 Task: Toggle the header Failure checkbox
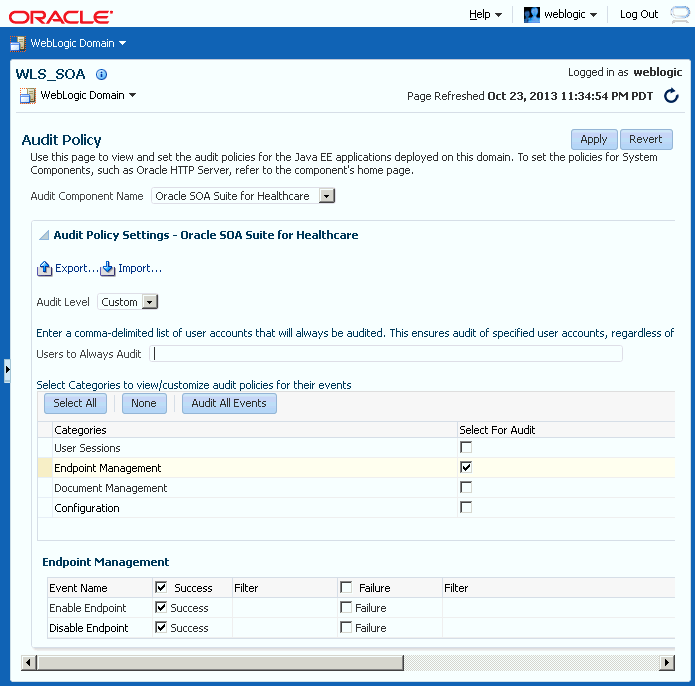click(346, 588)
